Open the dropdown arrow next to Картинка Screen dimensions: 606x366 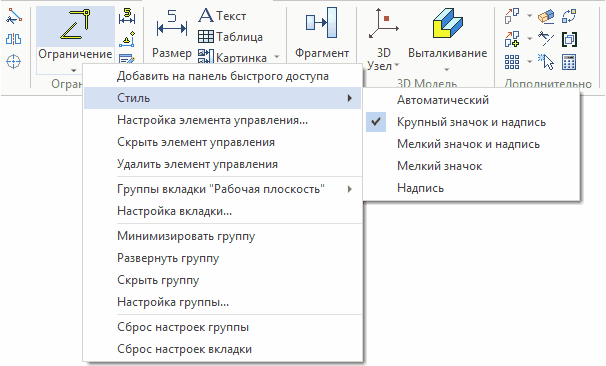tap(277, 57)
